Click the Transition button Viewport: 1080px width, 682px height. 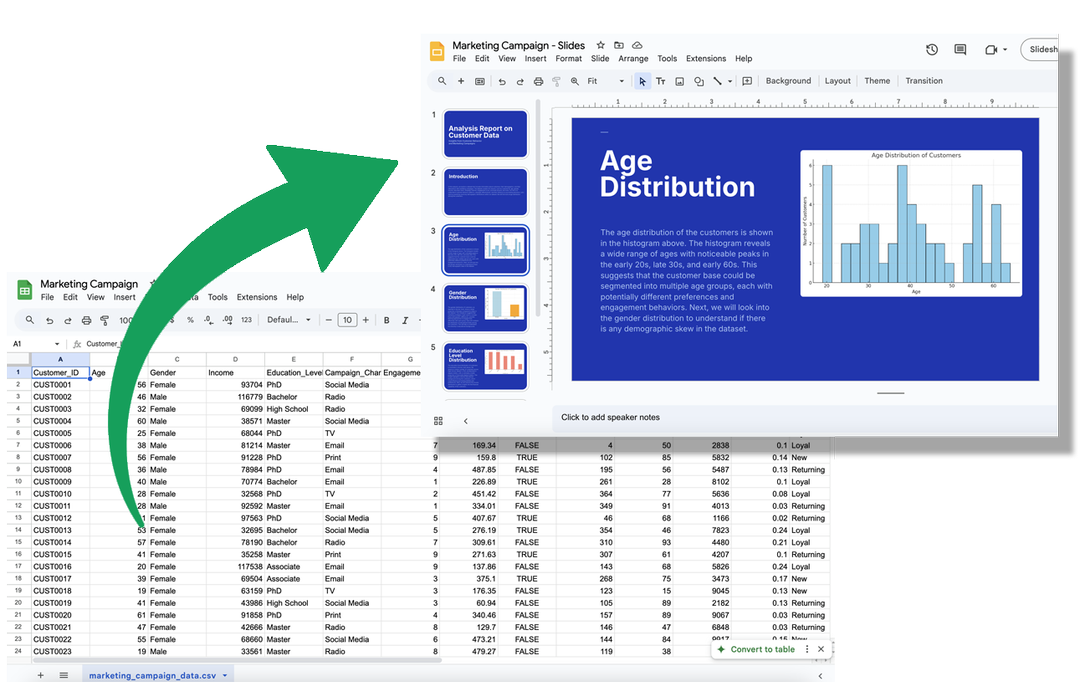(923, 81)
